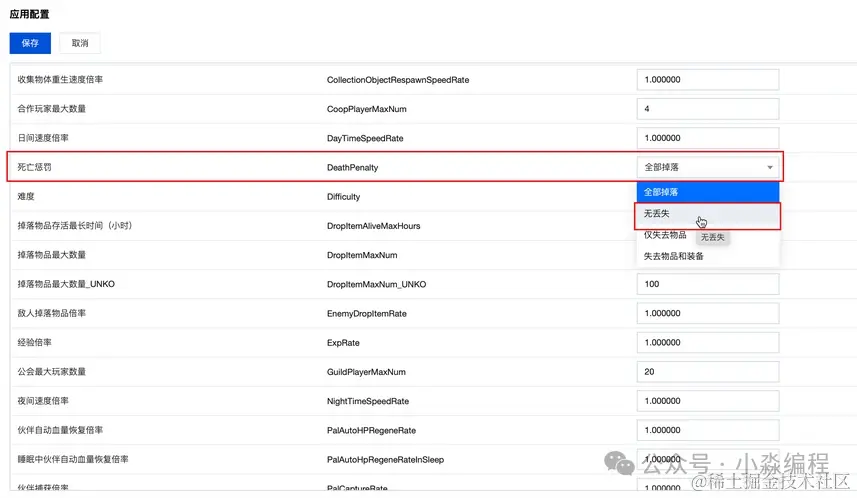857x498 pixels.
Task: Edit NightTimeSpeedRate value field
Action: pos(708,401)
